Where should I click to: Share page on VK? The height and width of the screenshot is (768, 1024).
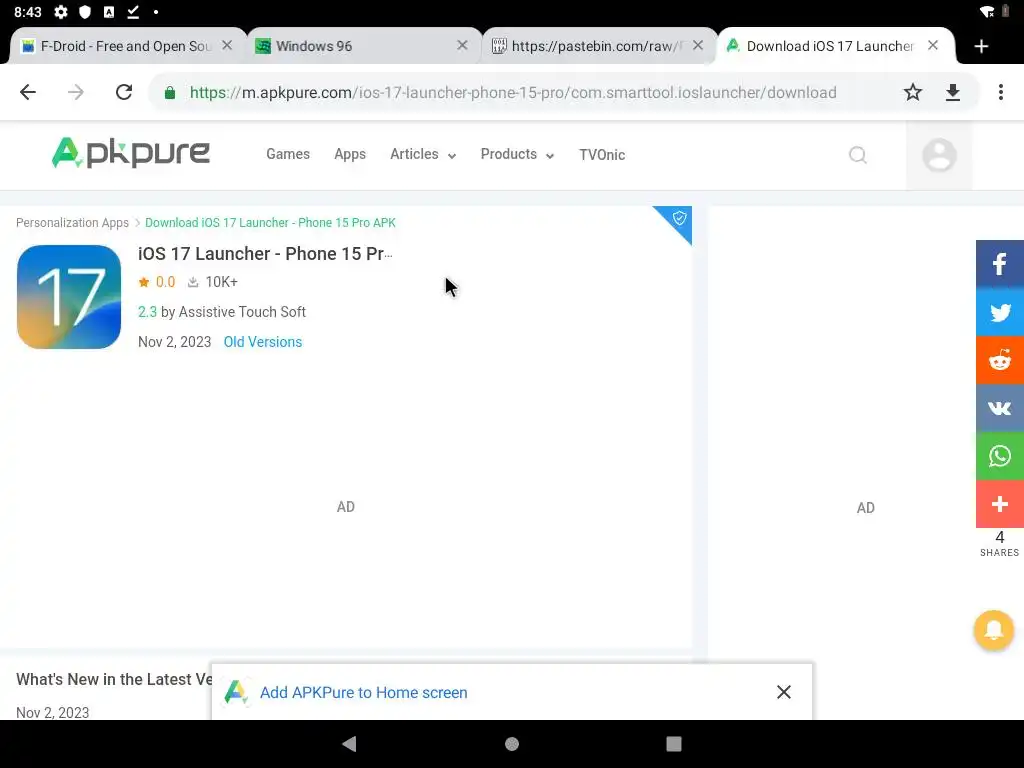(1000, 408)
